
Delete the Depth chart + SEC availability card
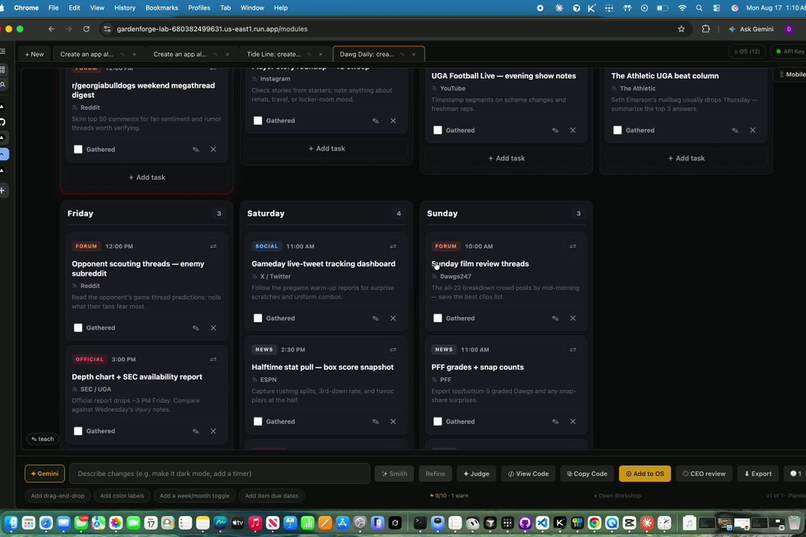click(x=213, y=432)
